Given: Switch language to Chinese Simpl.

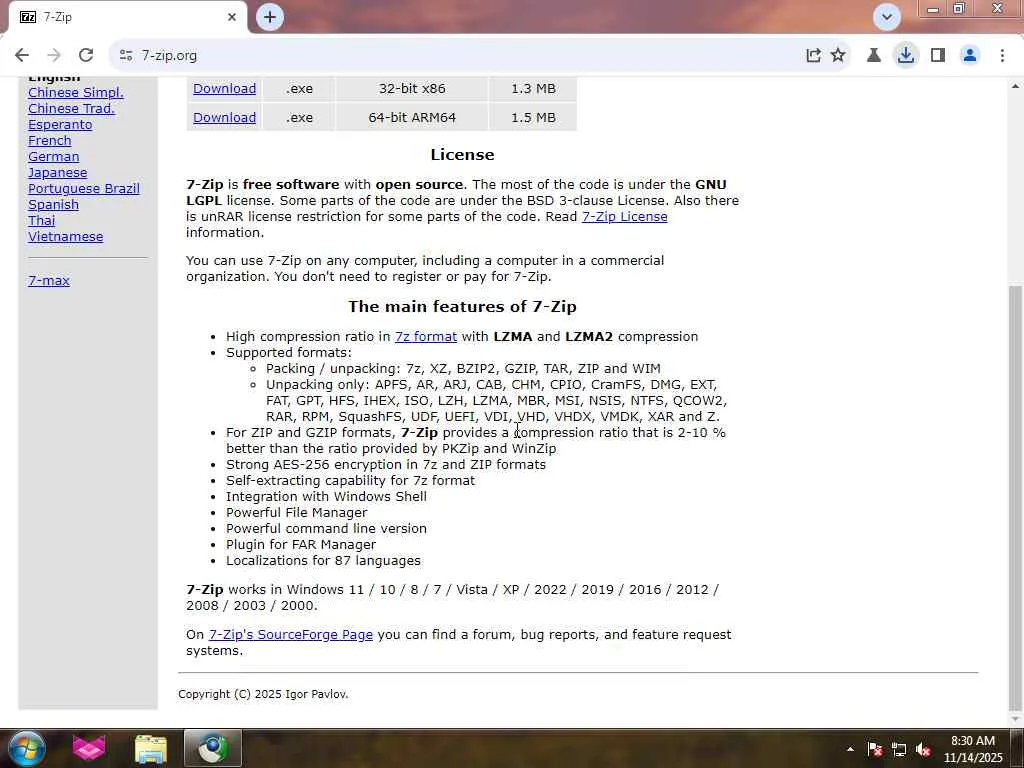Looking at the screenshot, I should pyautogui.click(x=76, y=93).
